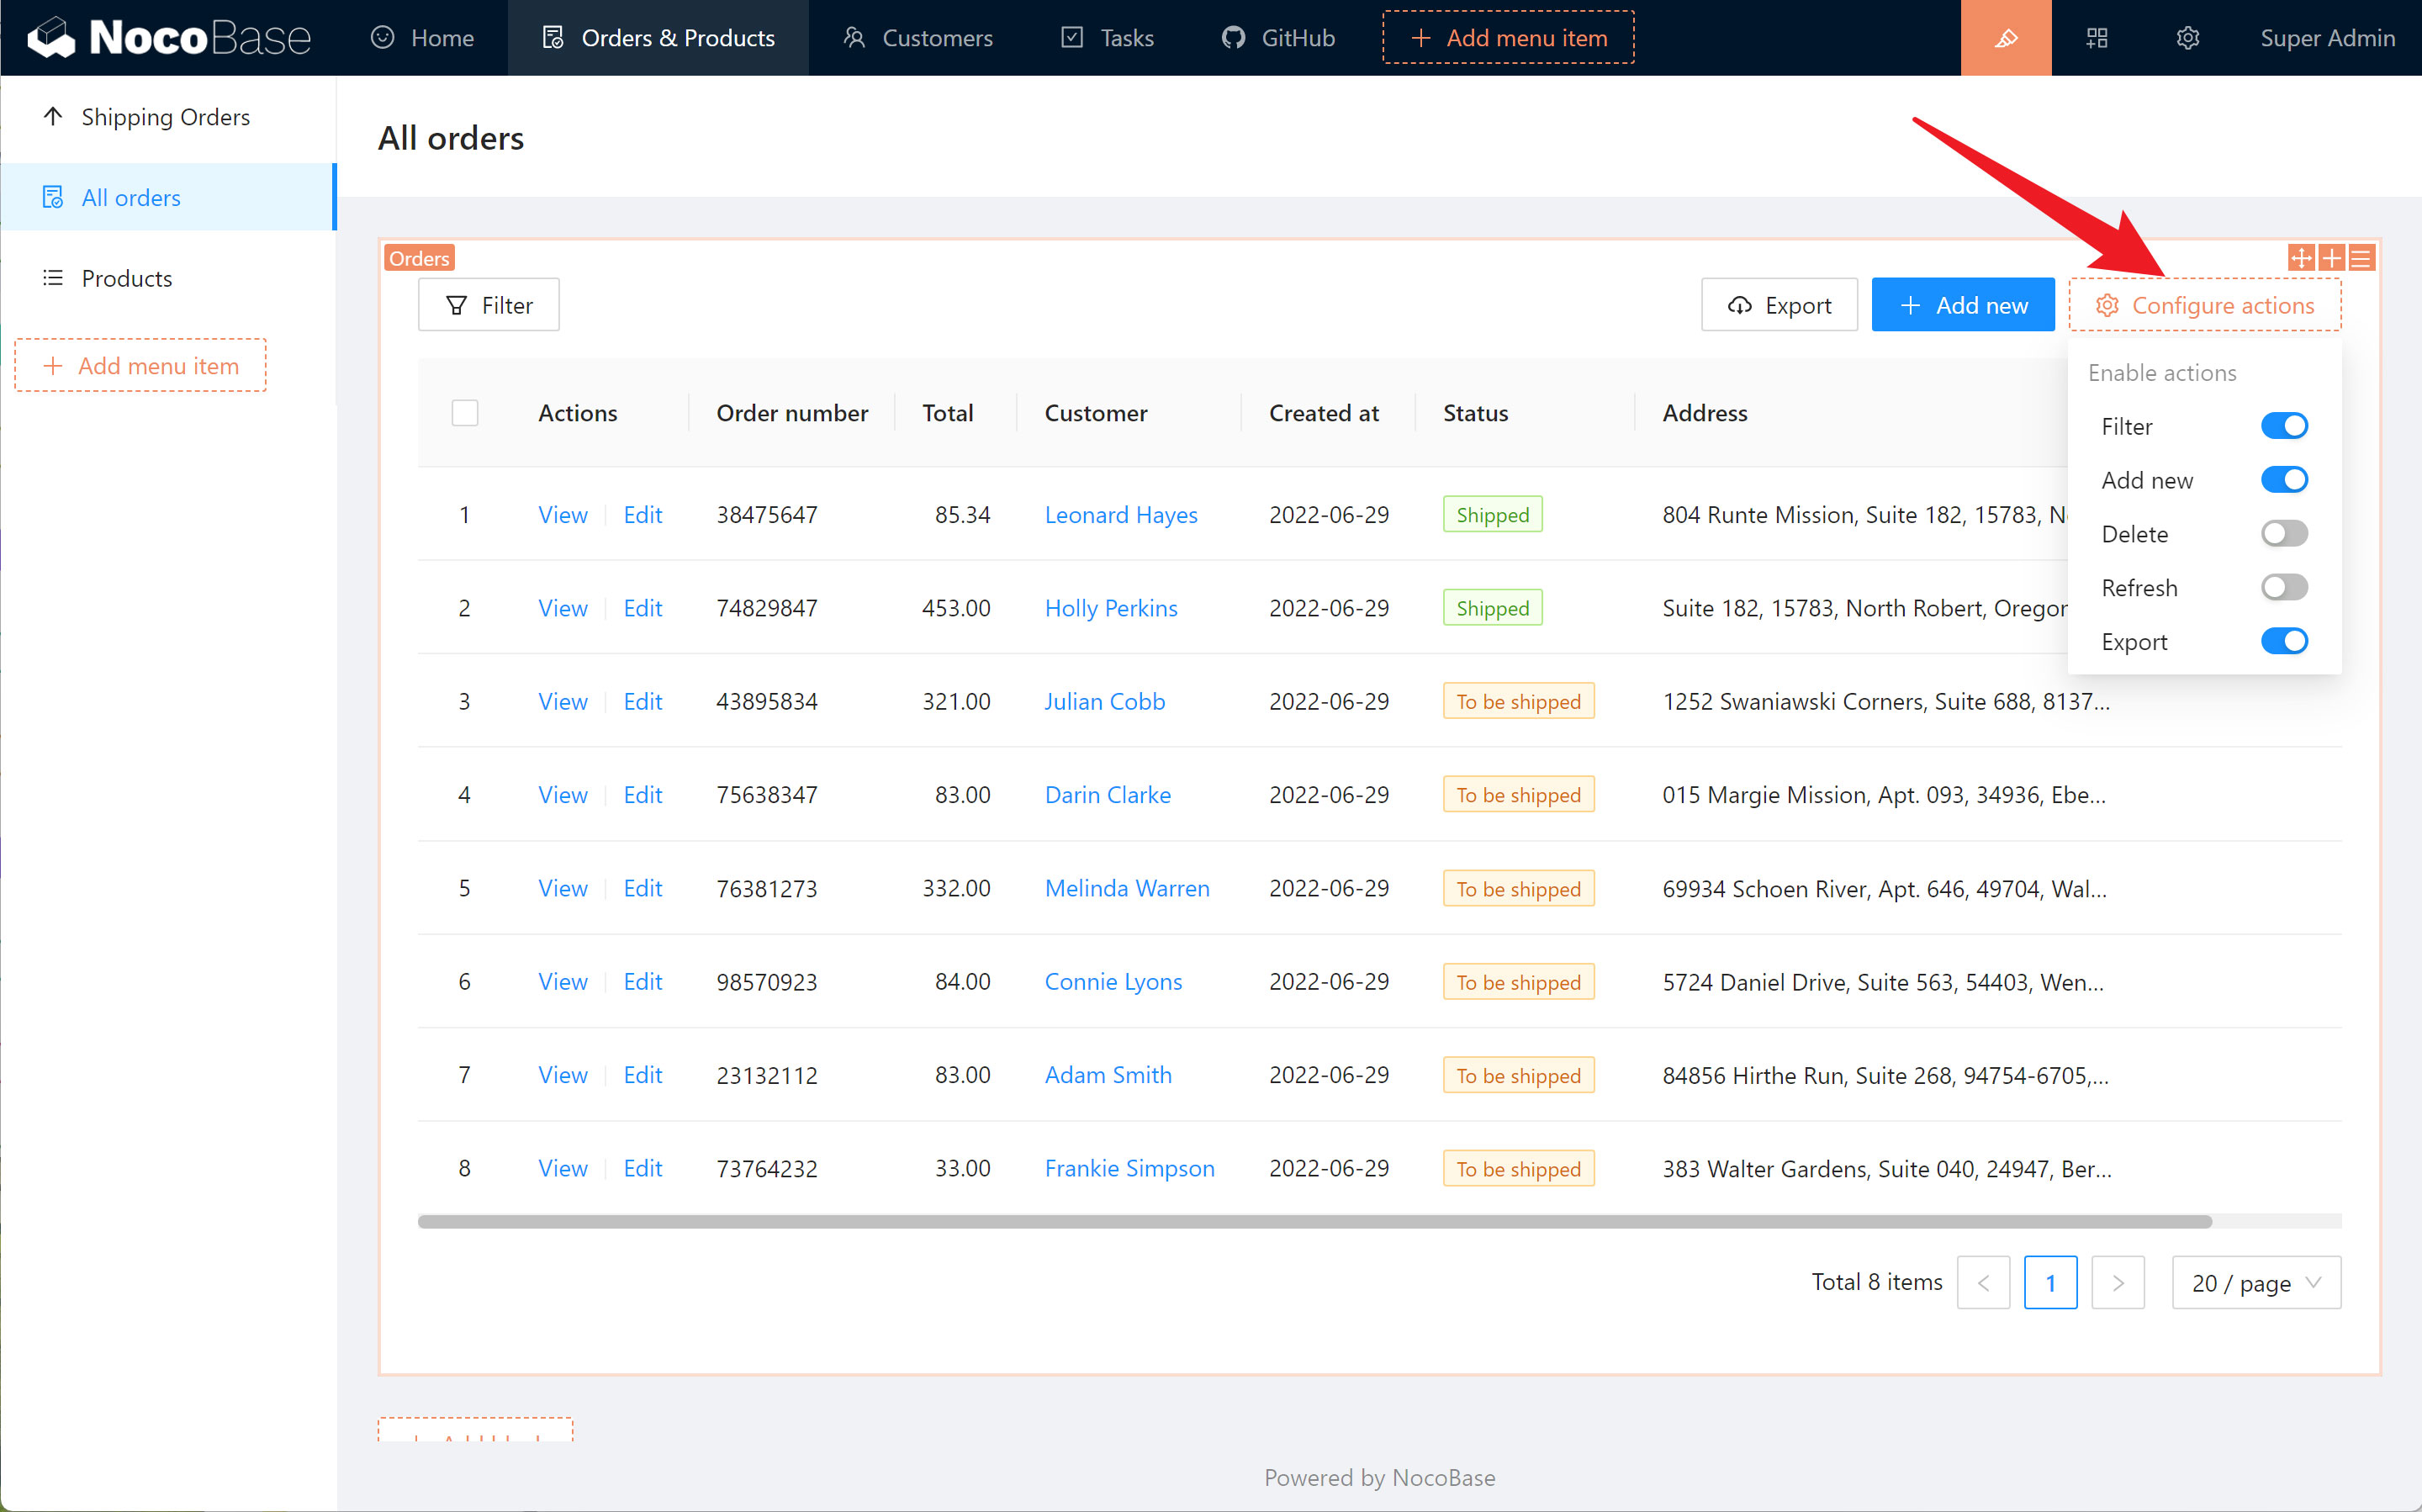Open the block templates grid icon
This screenshot has height=1512, width=2422.
(x=2097, y=38)
